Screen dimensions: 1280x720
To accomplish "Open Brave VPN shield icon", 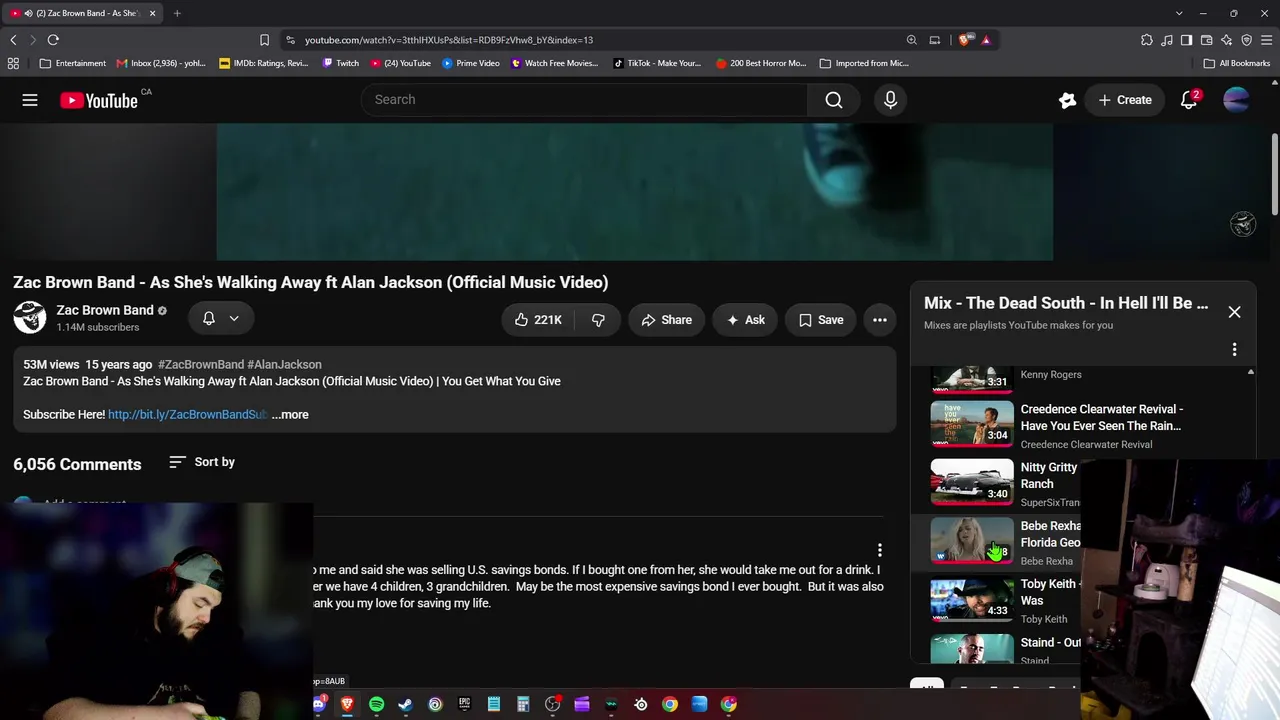I will click(x=1247, y=40).
